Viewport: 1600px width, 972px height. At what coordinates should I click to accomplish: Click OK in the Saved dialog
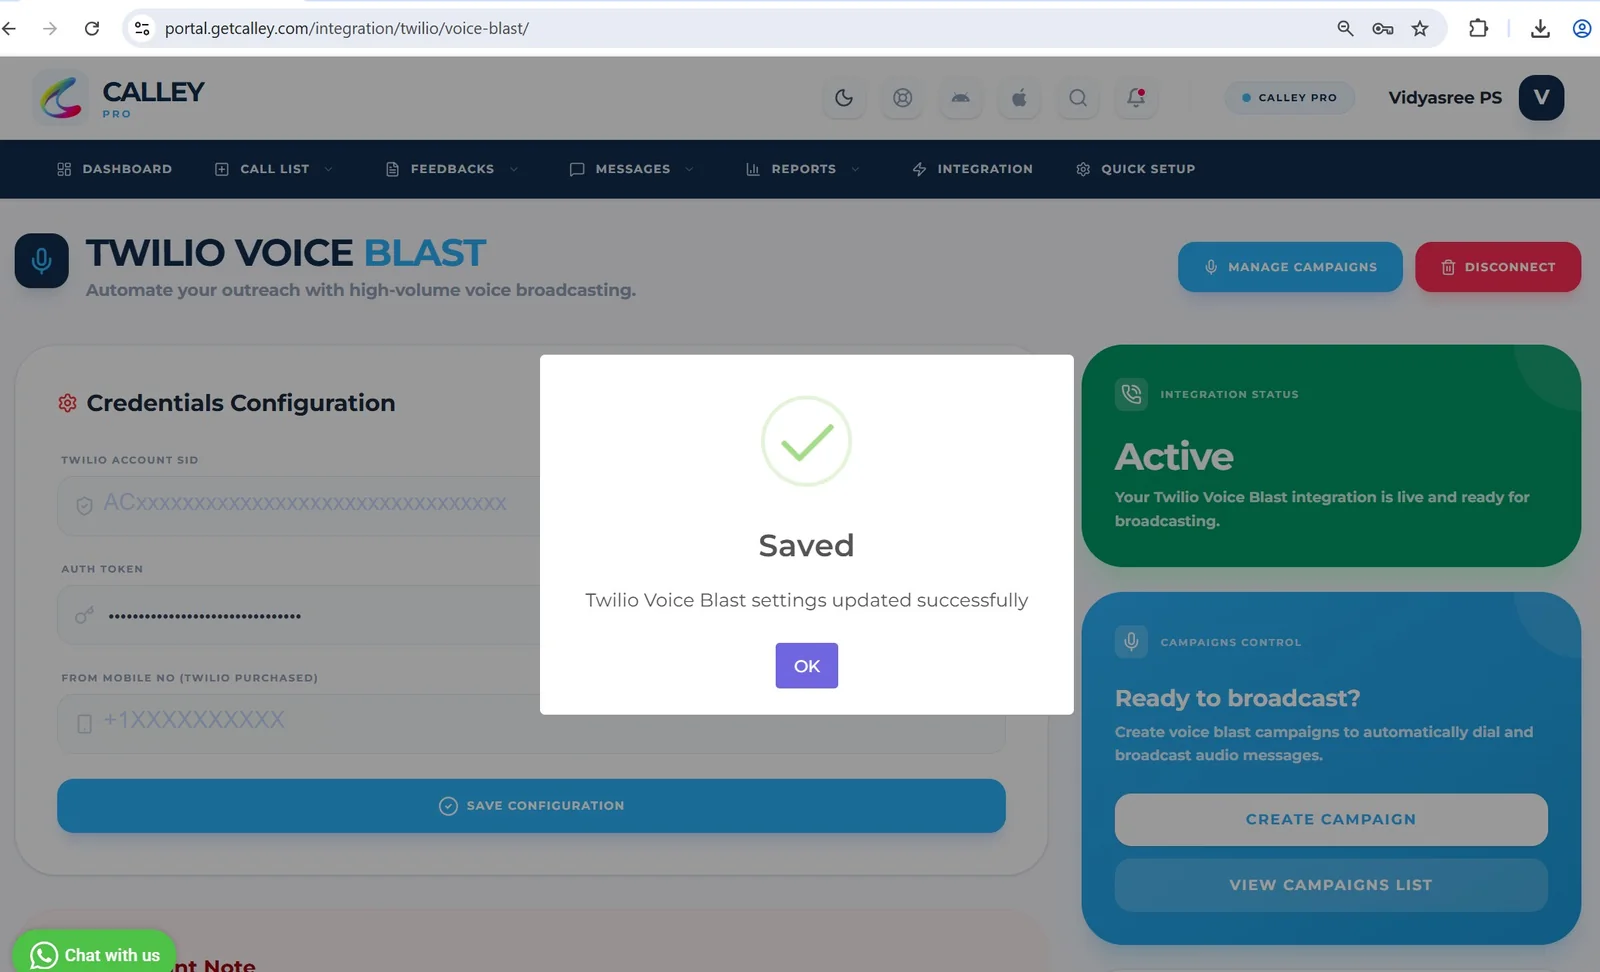[x=807, y=666]
